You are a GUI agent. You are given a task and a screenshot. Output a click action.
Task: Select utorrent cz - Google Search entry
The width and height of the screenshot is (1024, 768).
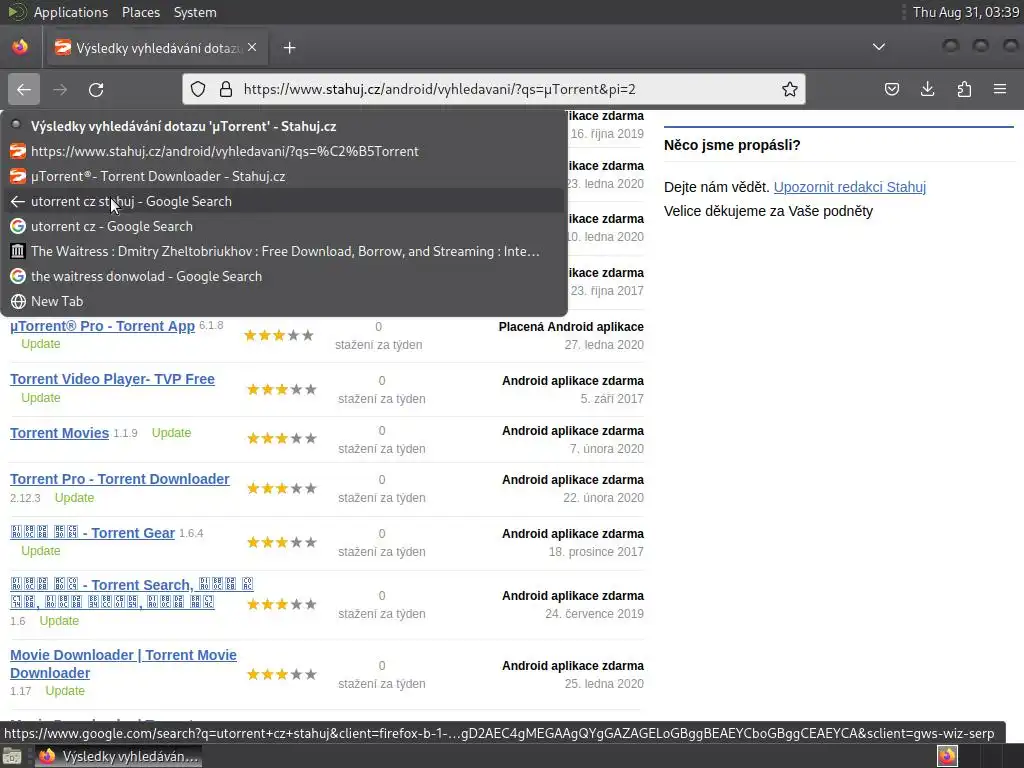pyautogui.click(x=283, y=227)
